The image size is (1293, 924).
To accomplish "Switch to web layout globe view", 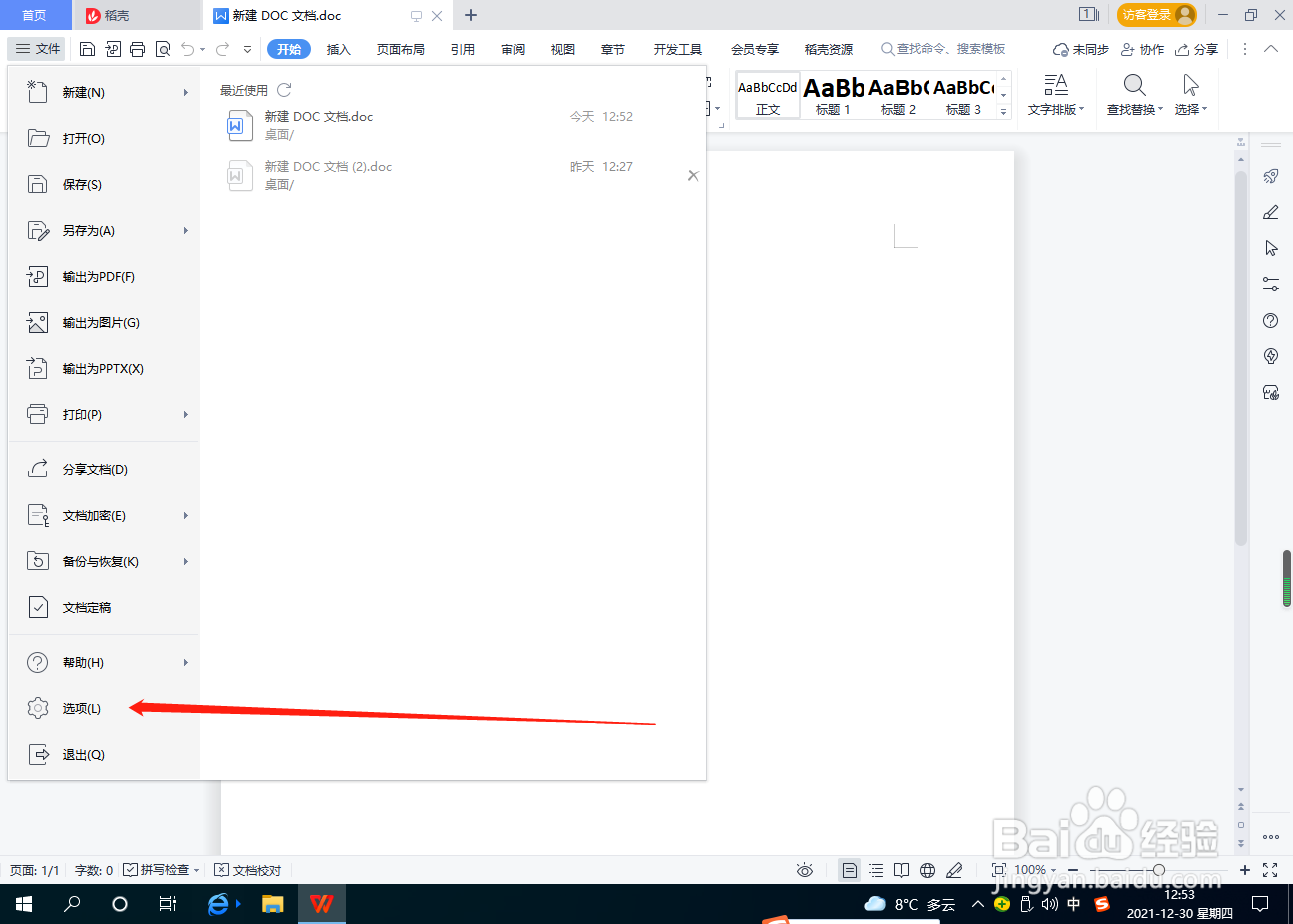I will coord(927,870).
